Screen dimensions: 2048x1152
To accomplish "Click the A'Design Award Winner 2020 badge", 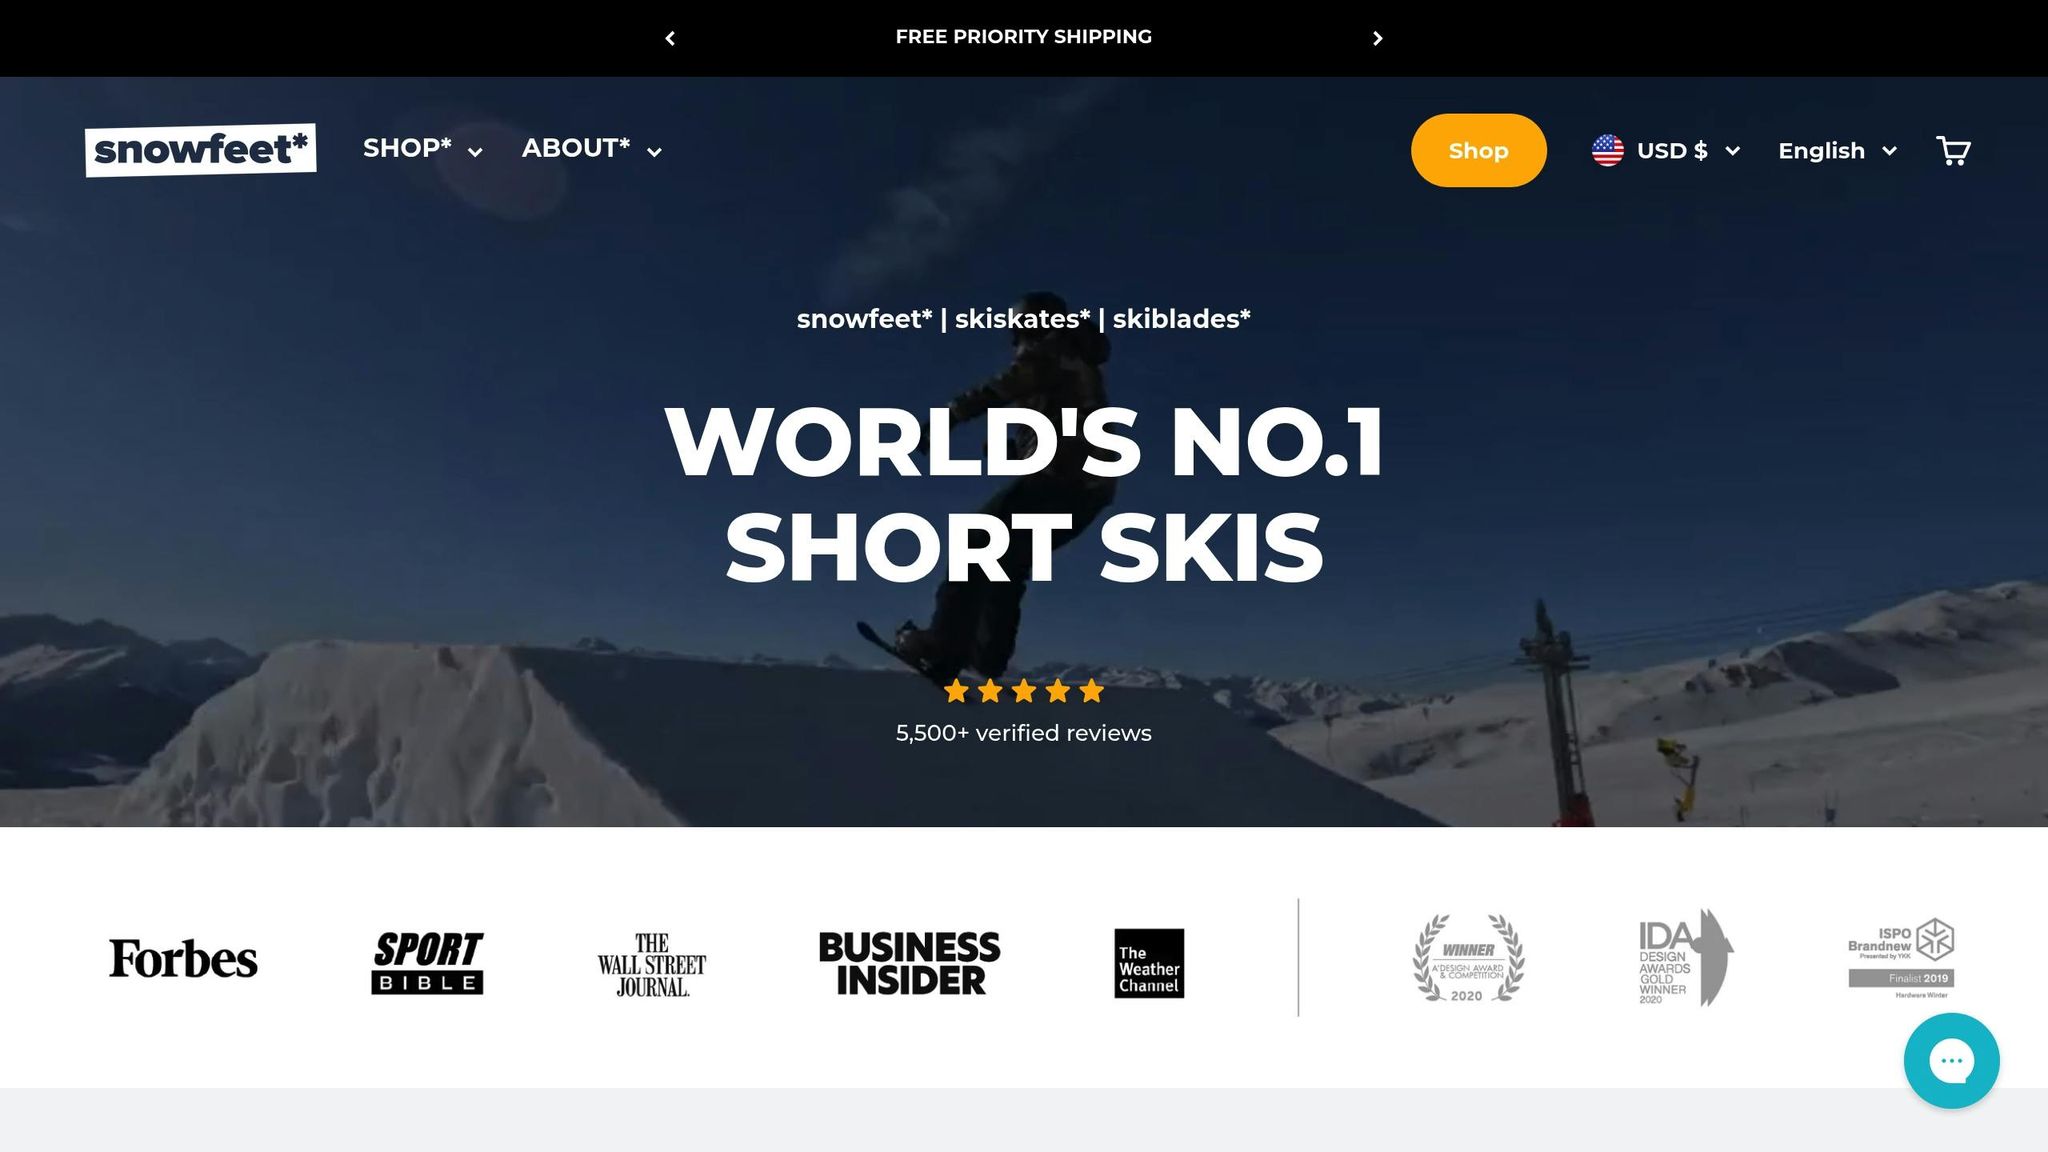I will pos(1468,958).
